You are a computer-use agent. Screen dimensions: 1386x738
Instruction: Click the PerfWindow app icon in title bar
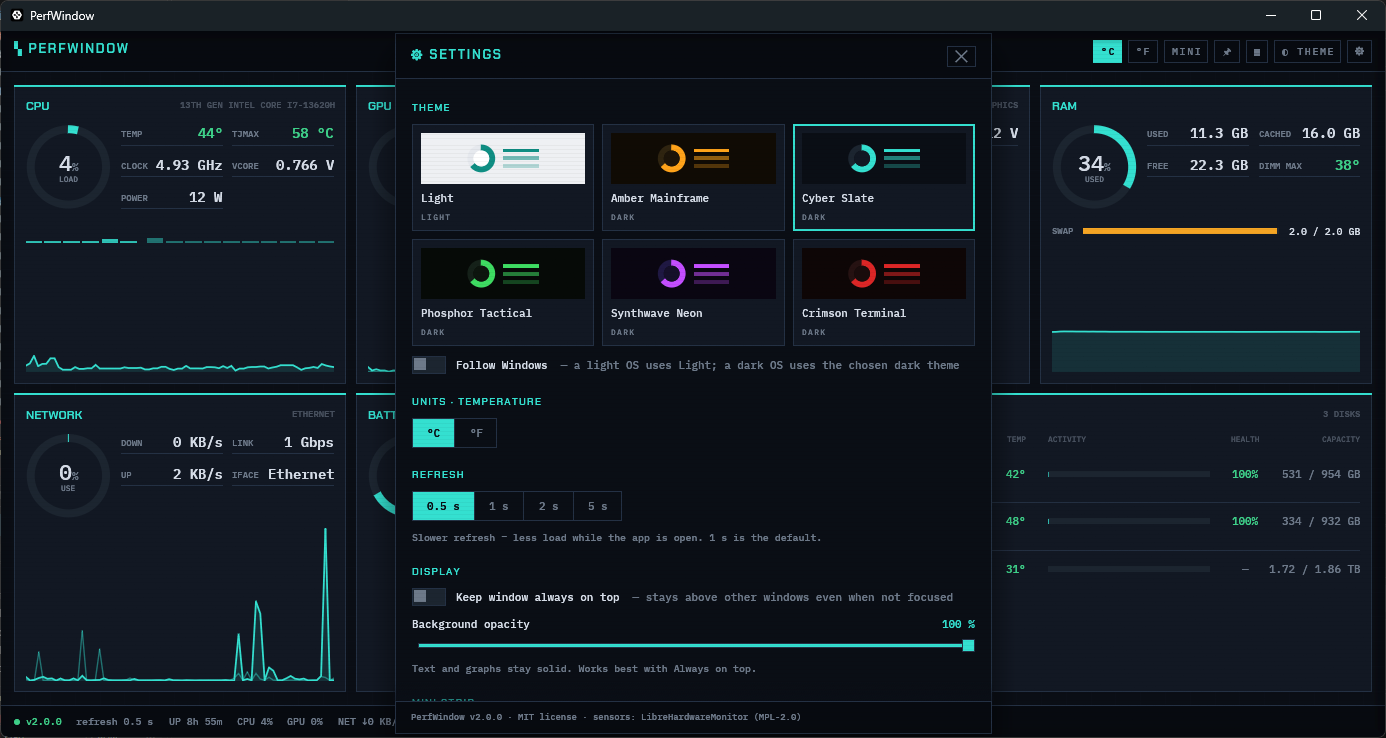17,15
